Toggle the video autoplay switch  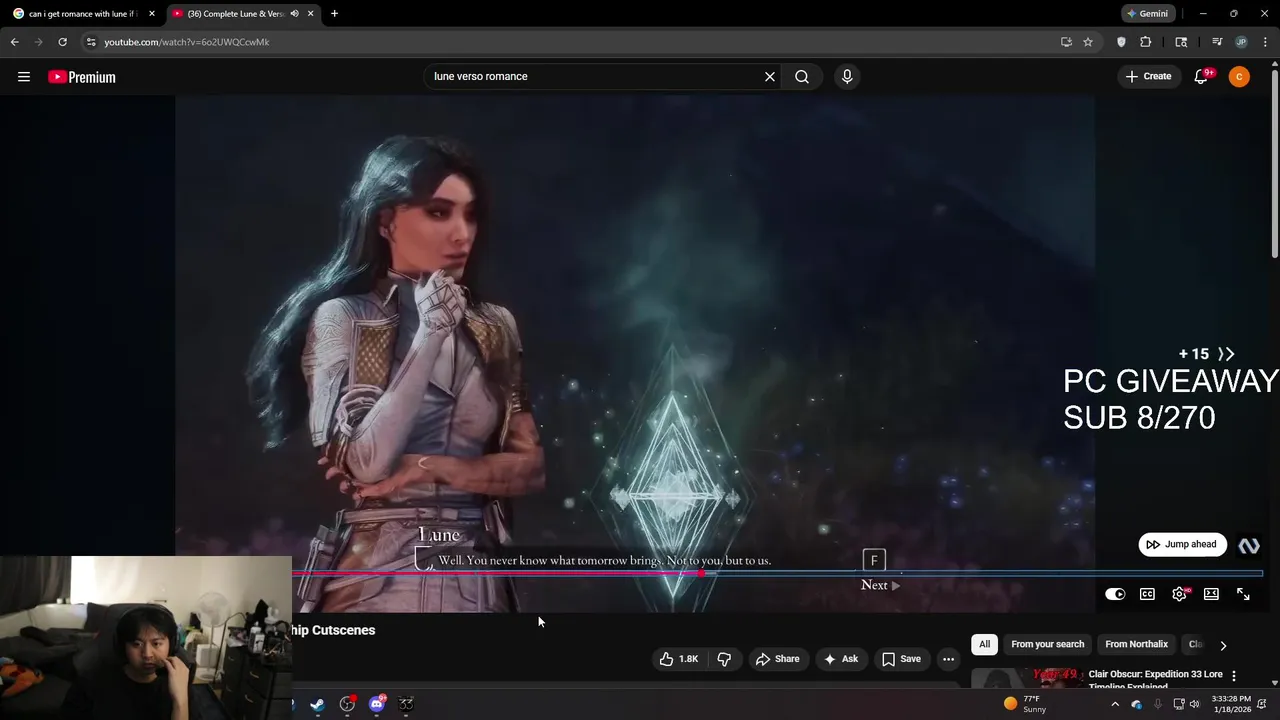pyautogui.click(x=1115, y=594)
